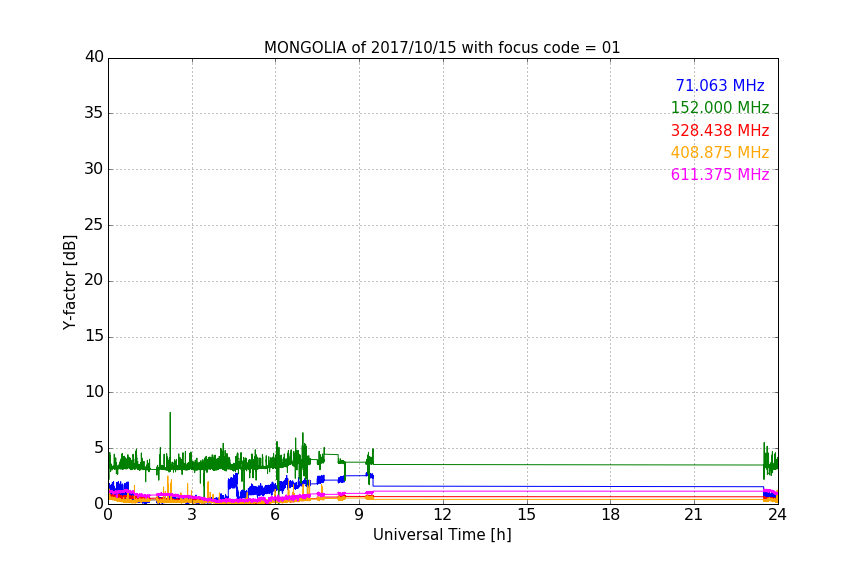
Task: Click the y-axis tick label 30
Action: point(94,169)
